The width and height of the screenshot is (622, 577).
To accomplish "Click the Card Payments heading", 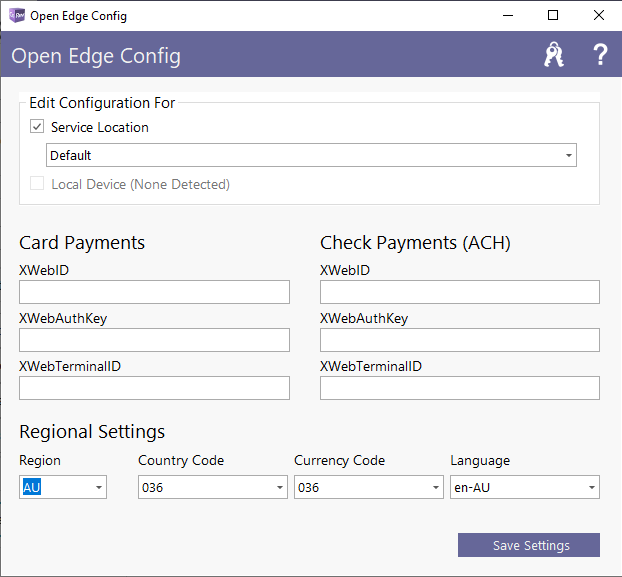I will [x=82, y=243].
